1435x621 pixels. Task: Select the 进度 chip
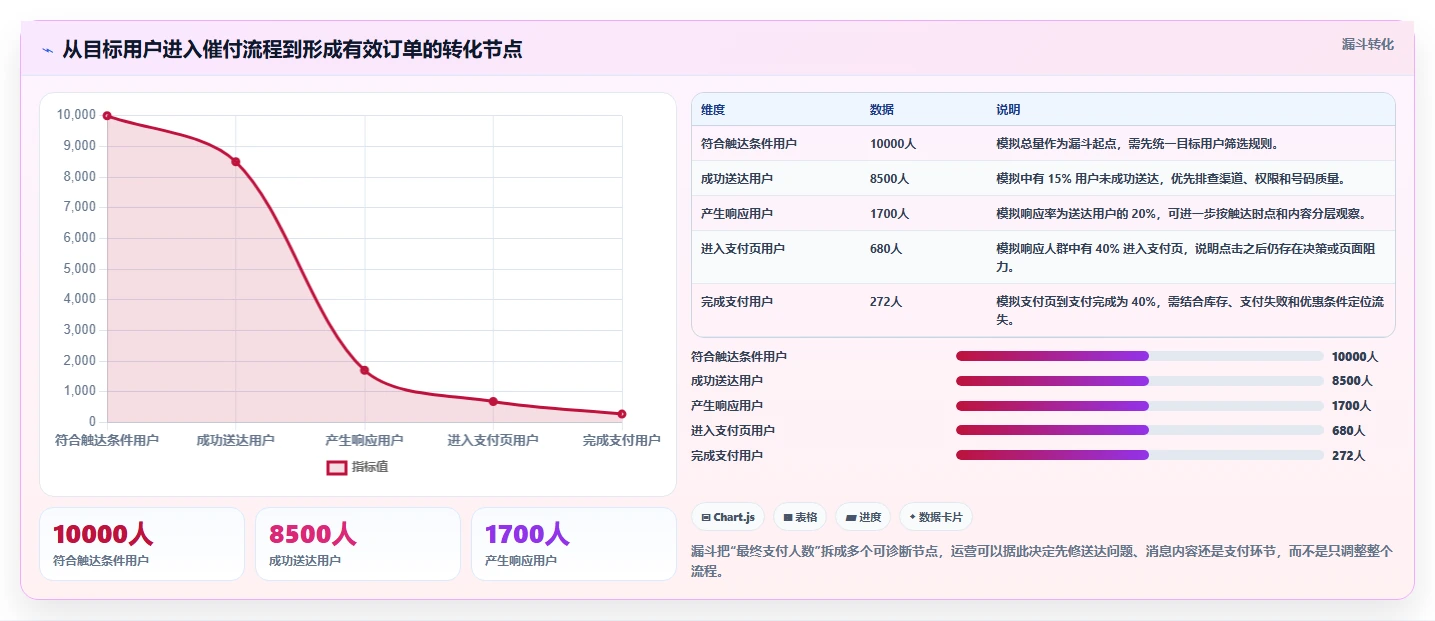coord(863,517)
